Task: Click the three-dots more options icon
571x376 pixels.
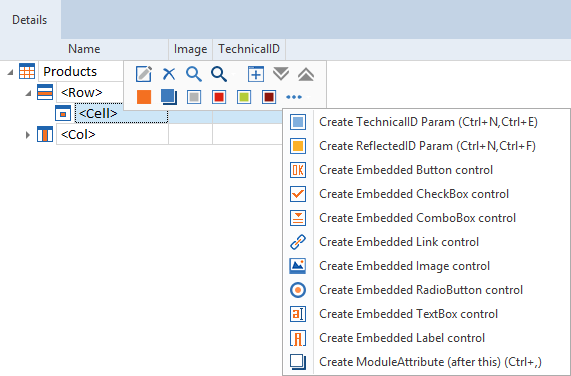Action: (x=294, y=97)
